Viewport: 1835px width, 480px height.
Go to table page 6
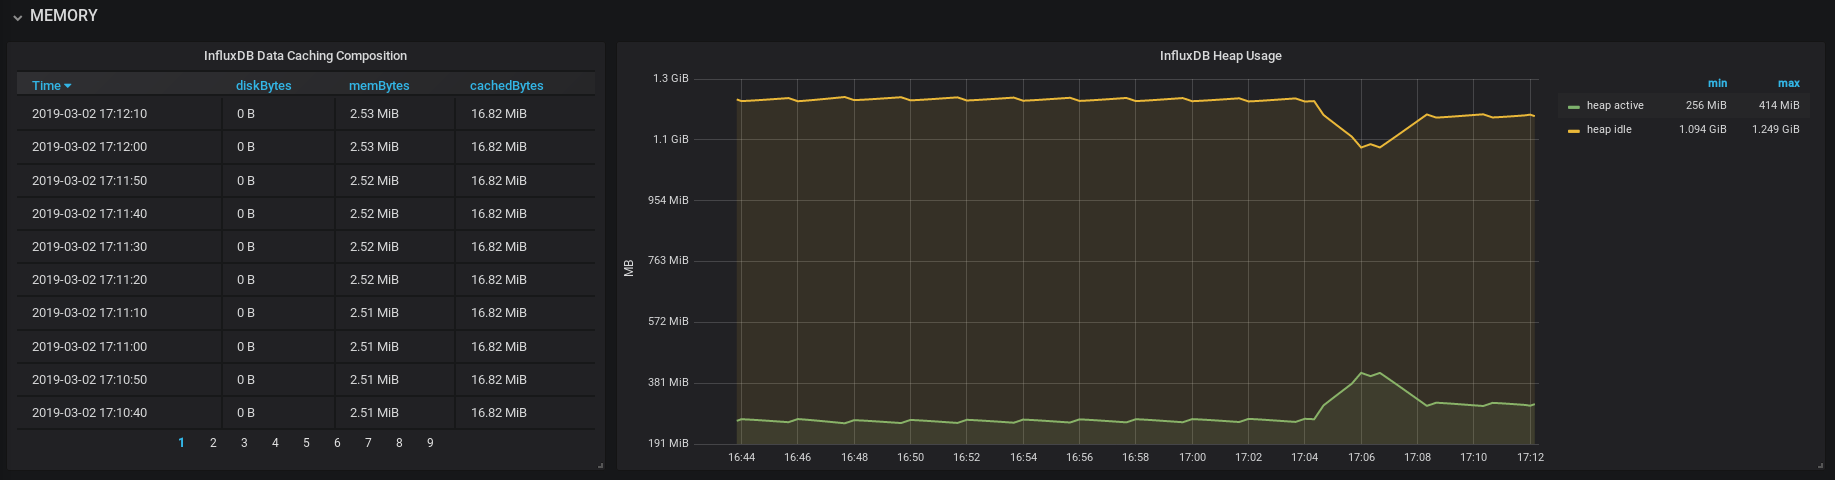tap(337, 443)
